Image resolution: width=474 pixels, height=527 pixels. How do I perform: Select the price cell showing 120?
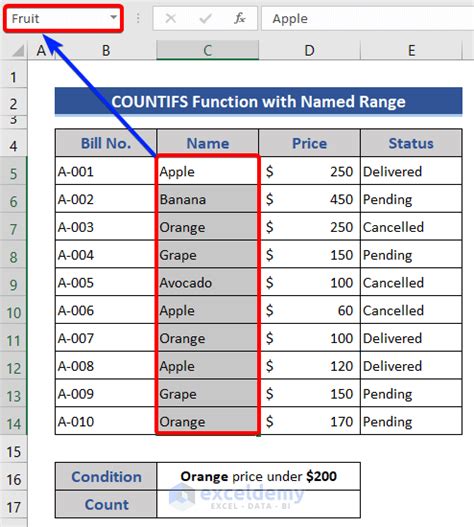(x=309, y=366)
